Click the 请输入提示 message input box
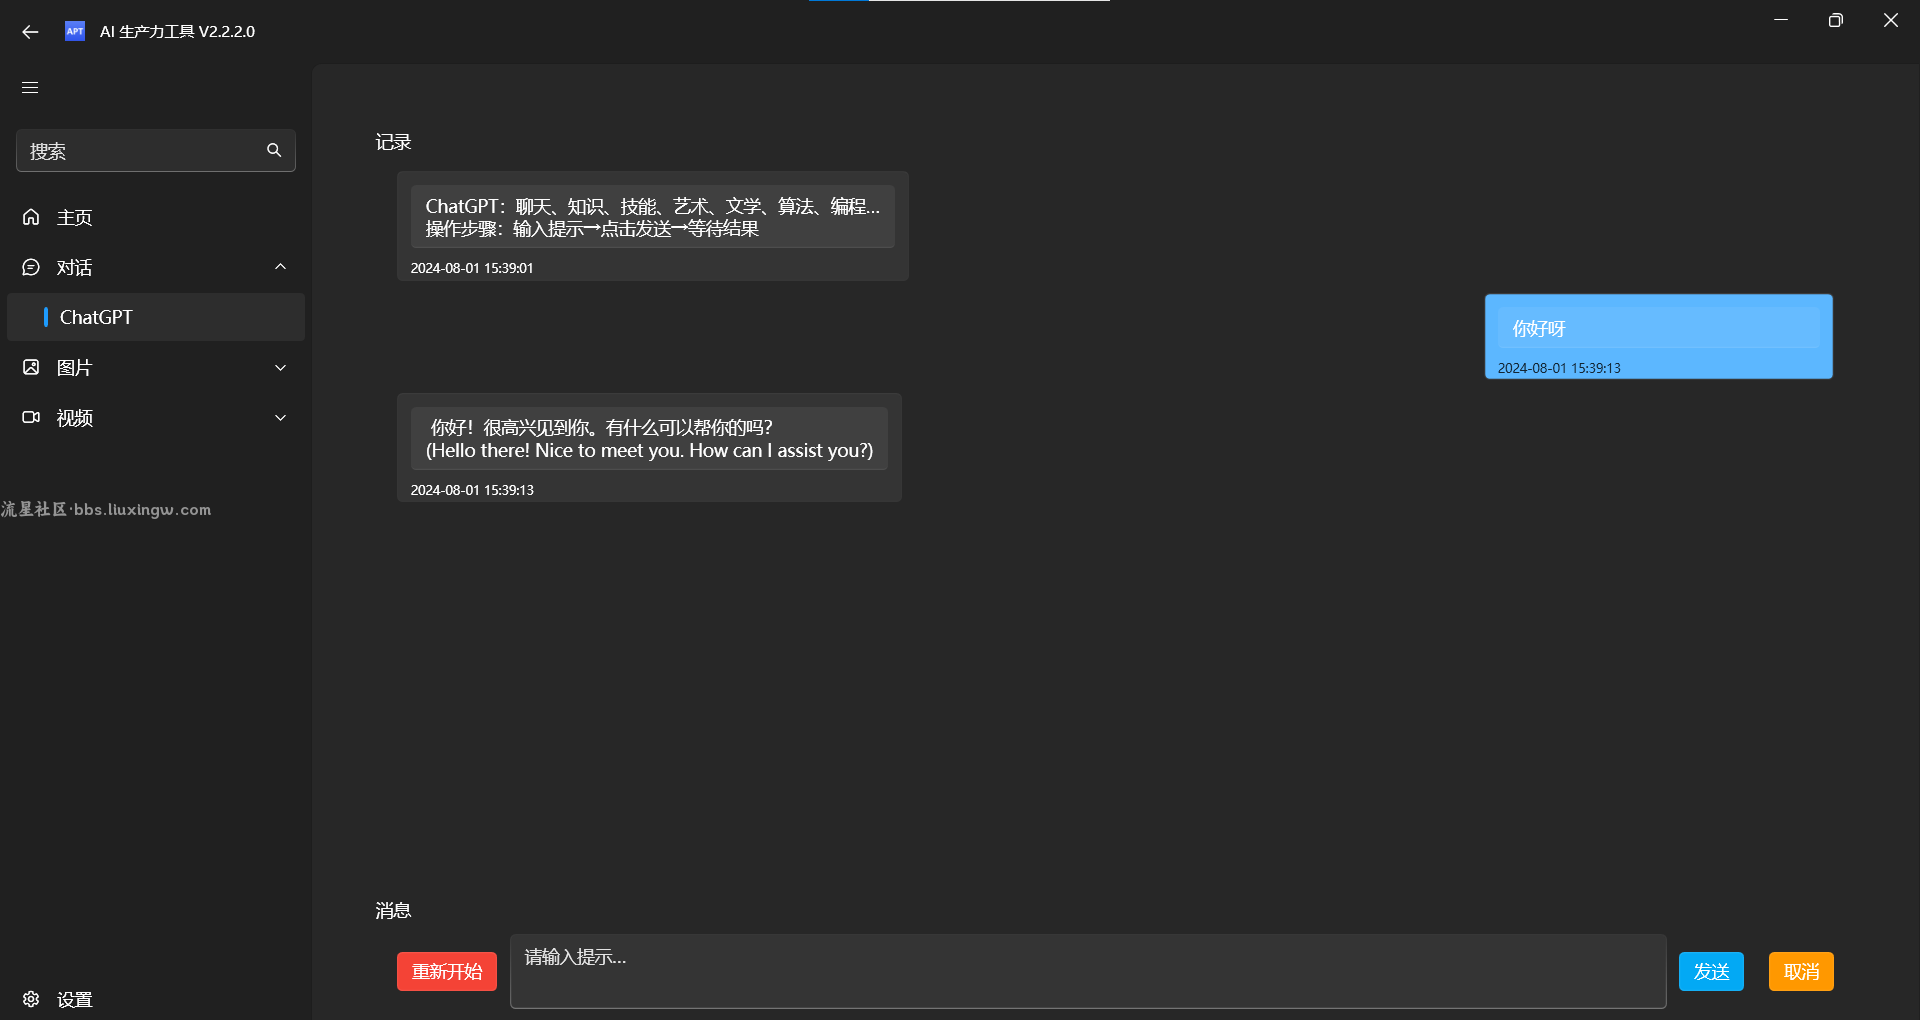 coord(1088,971)
